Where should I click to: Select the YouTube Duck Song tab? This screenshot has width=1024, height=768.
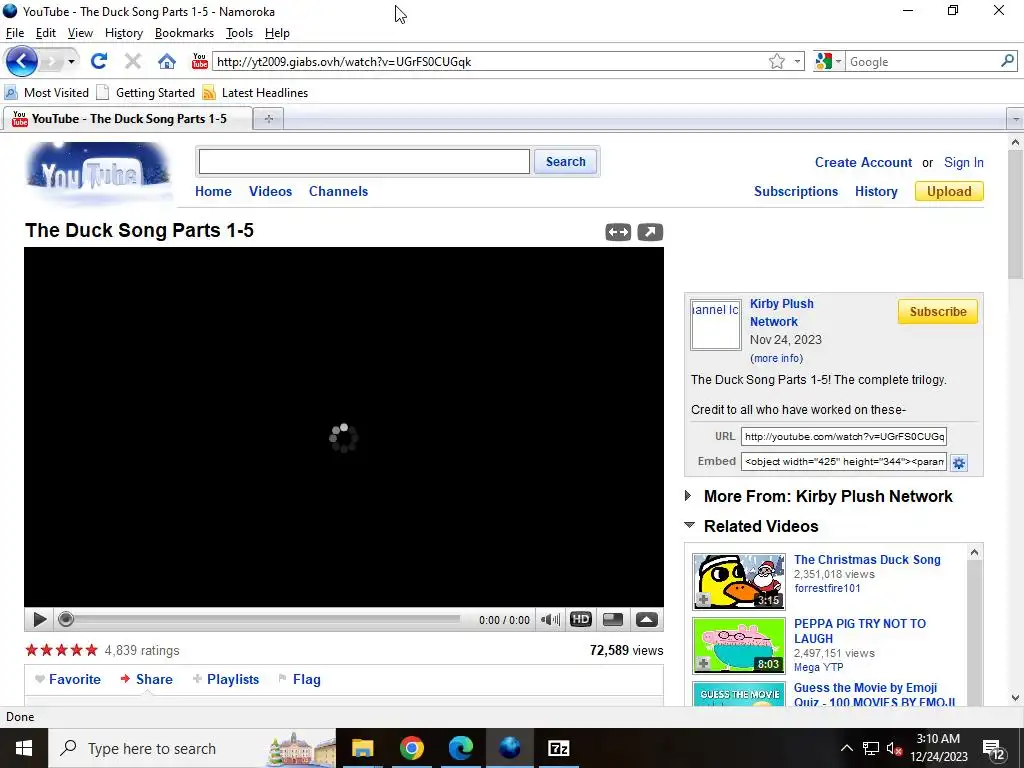point(128,119)
